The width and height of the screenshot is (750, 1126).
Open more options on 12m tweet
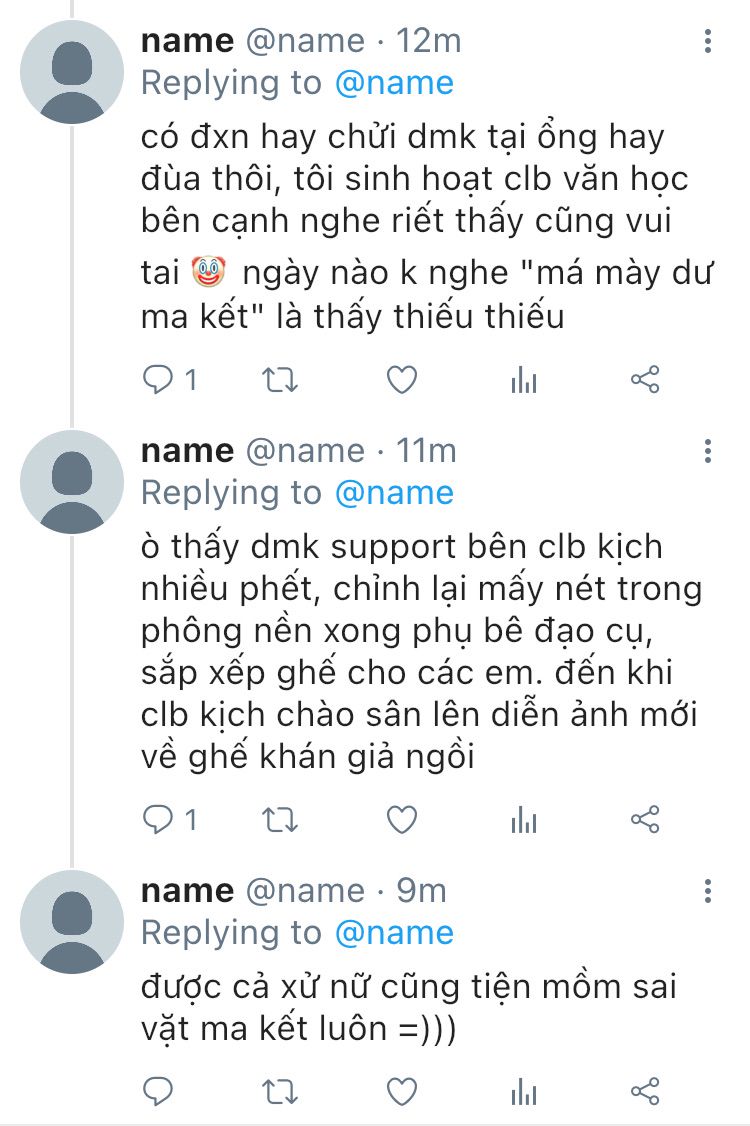(x=708, y=42)
